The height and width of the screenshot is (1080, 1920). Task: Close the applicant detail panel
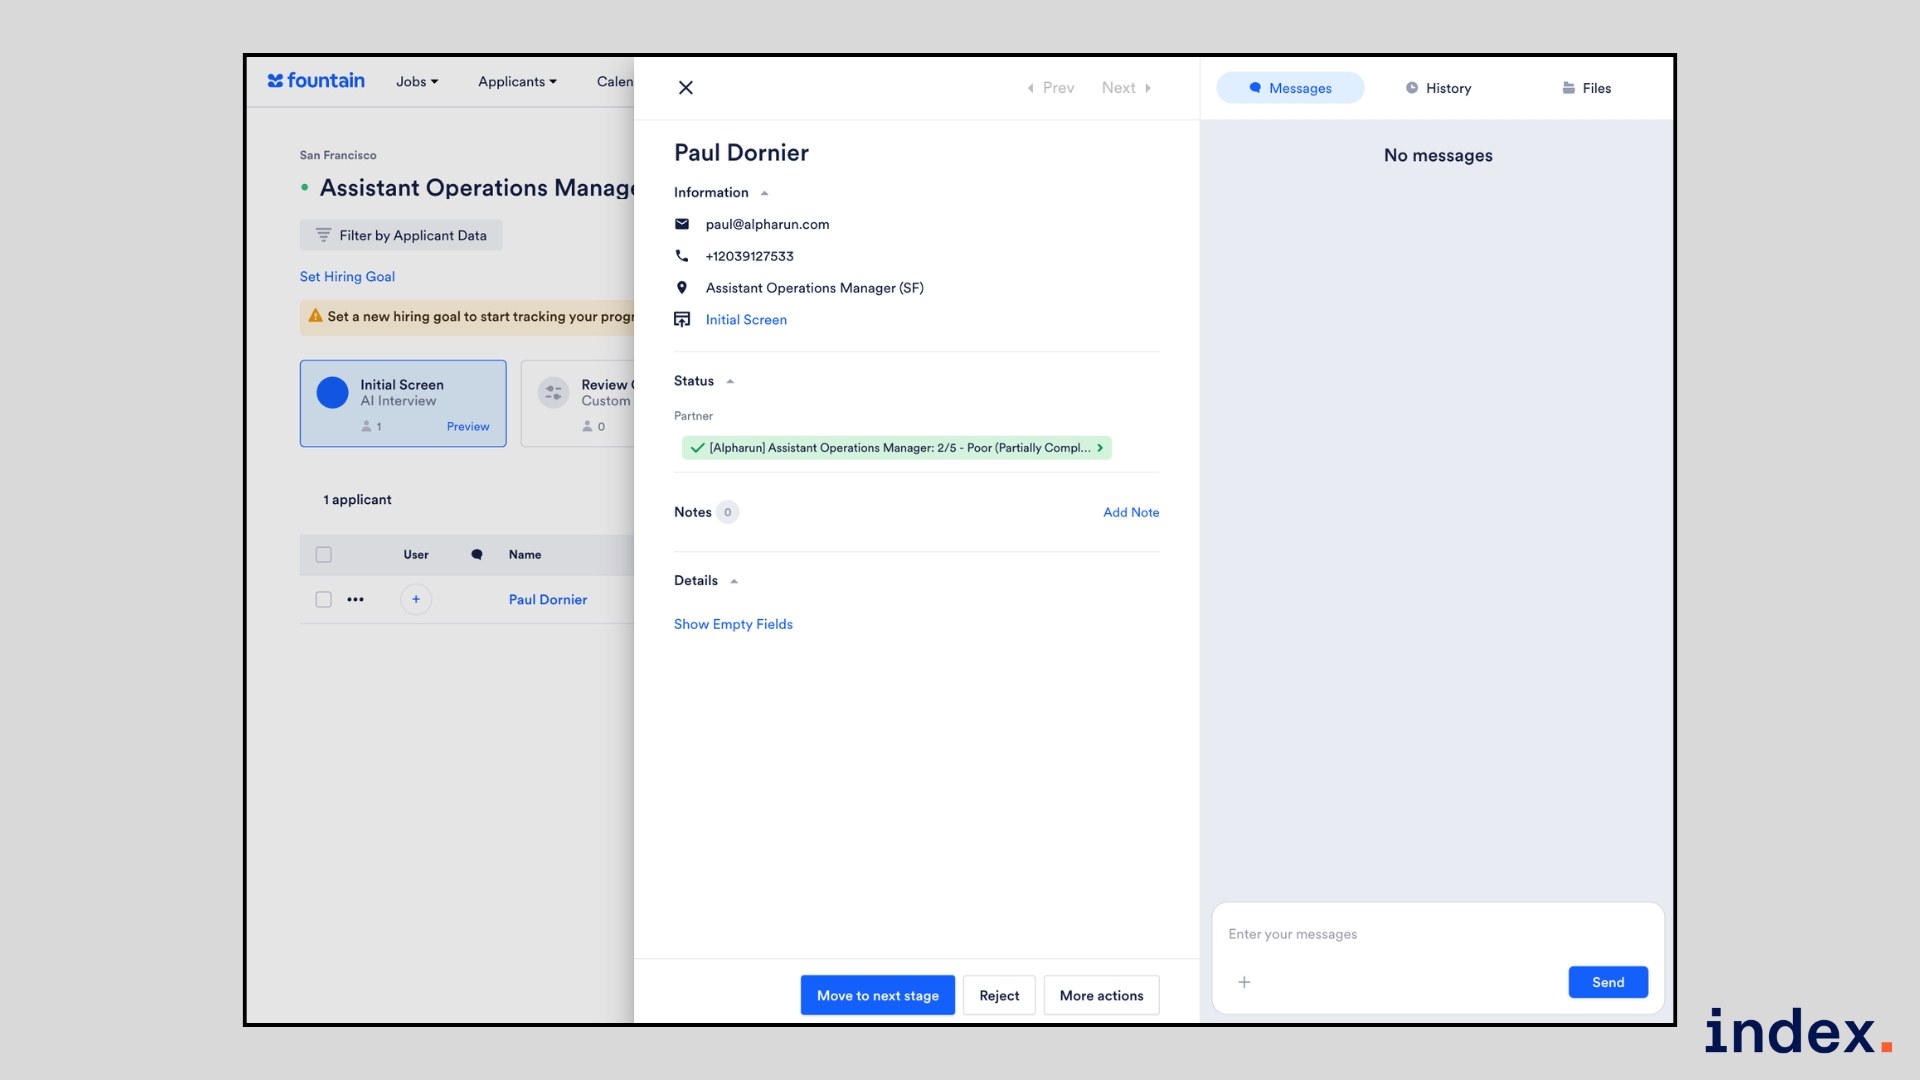point(686,88)
